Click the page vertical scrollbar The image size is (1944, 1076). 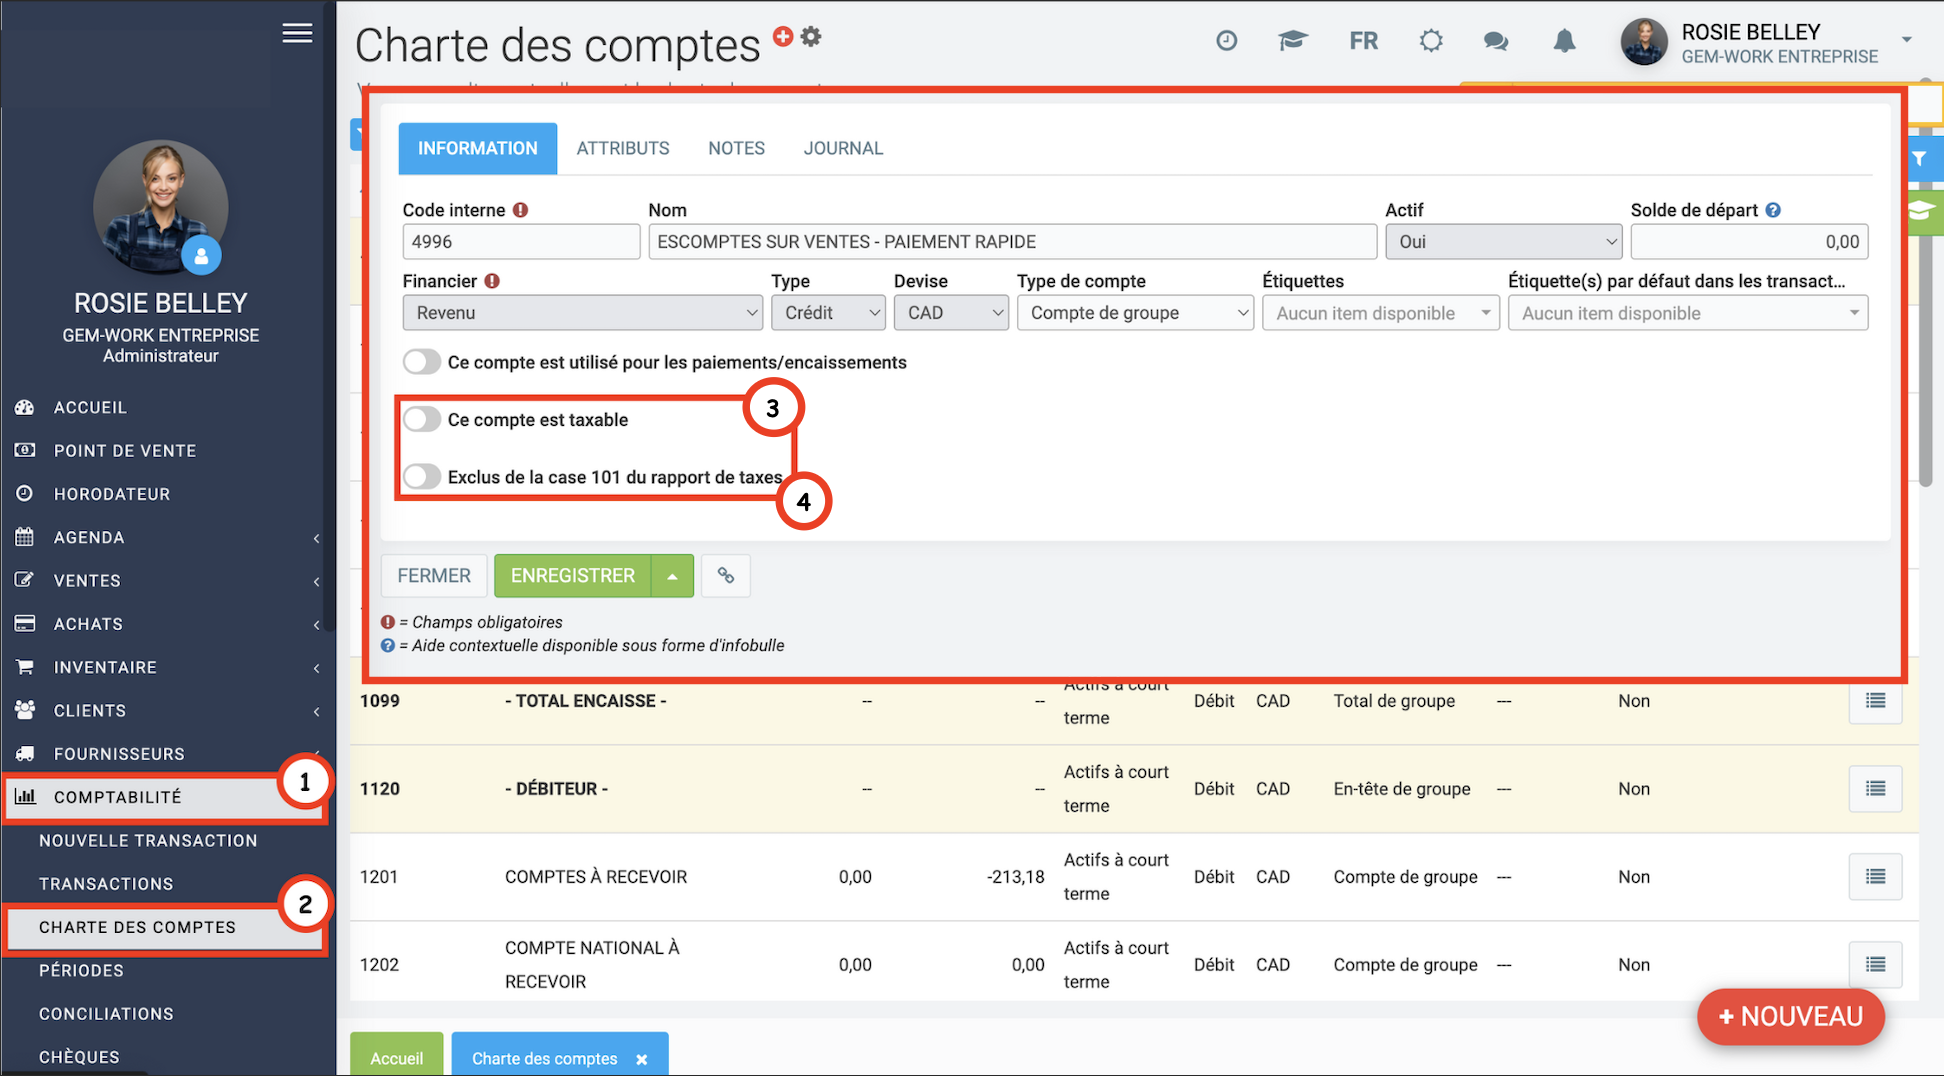click(1925, 300)
